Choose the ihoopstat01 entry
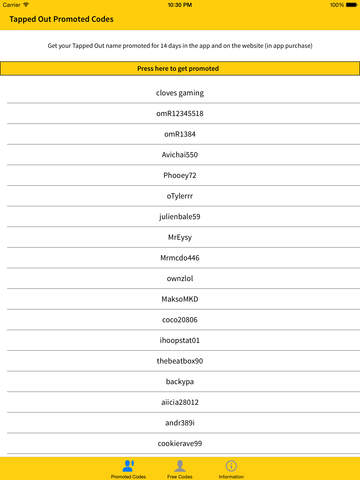The image size is (360, 480). 180,340
